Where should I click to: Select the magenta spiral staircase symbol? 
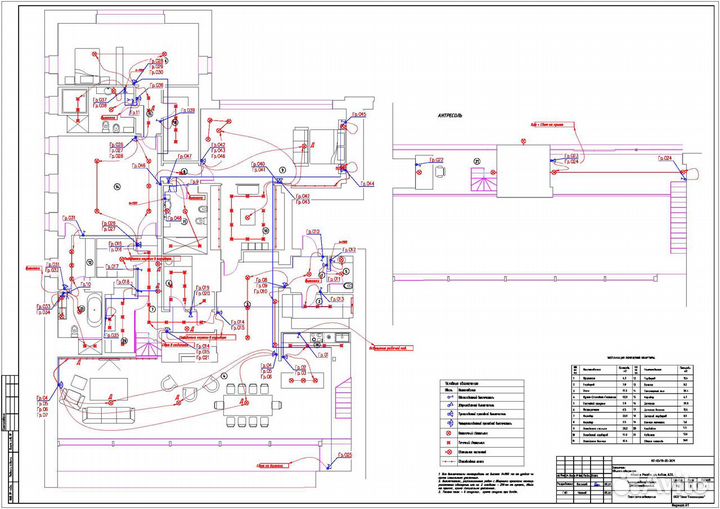point(147,348)
